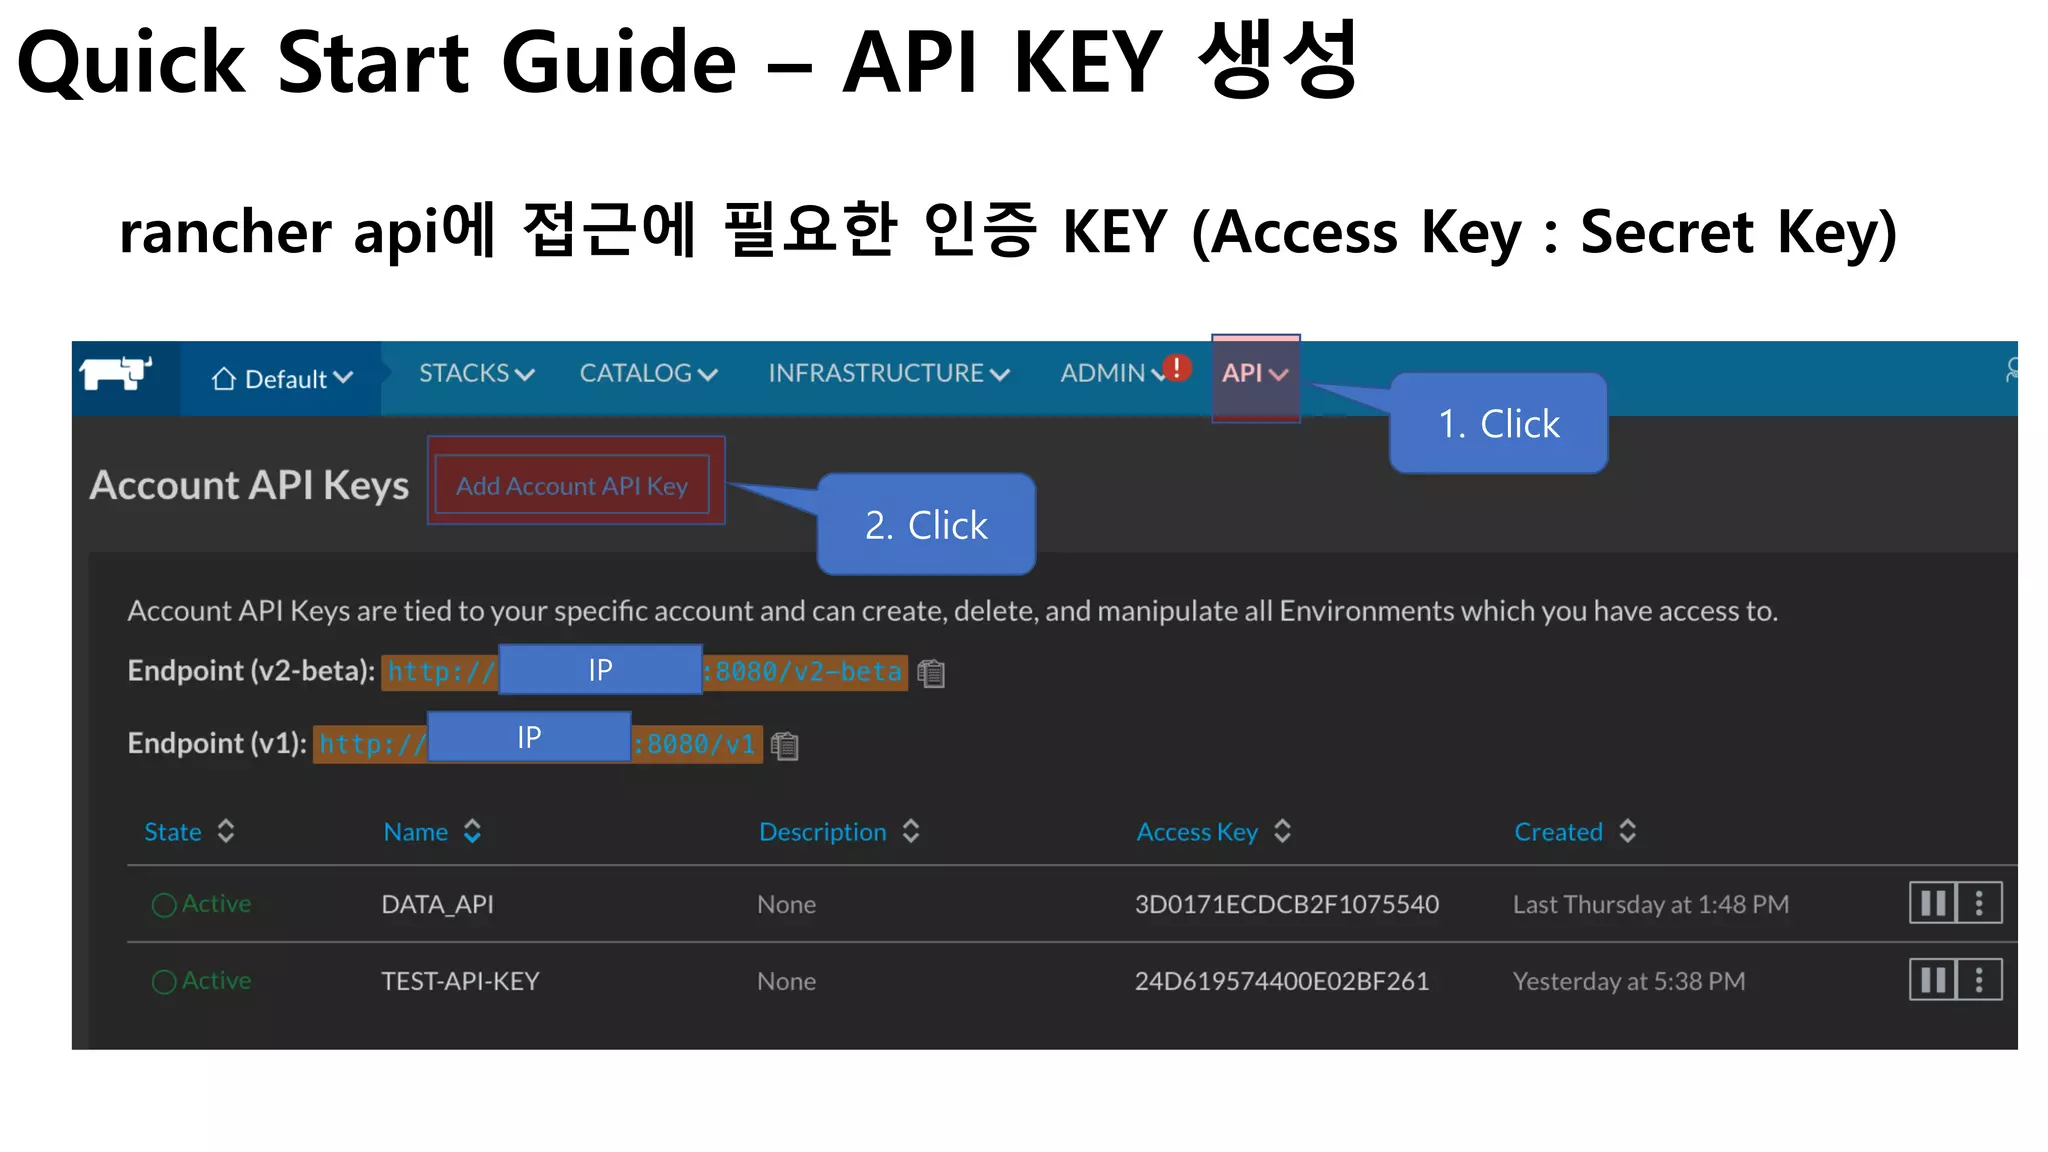The height and width of the screenshot is (1152, 2048).
Task: Click the Rancher cow logo
Action: point(115,374)
